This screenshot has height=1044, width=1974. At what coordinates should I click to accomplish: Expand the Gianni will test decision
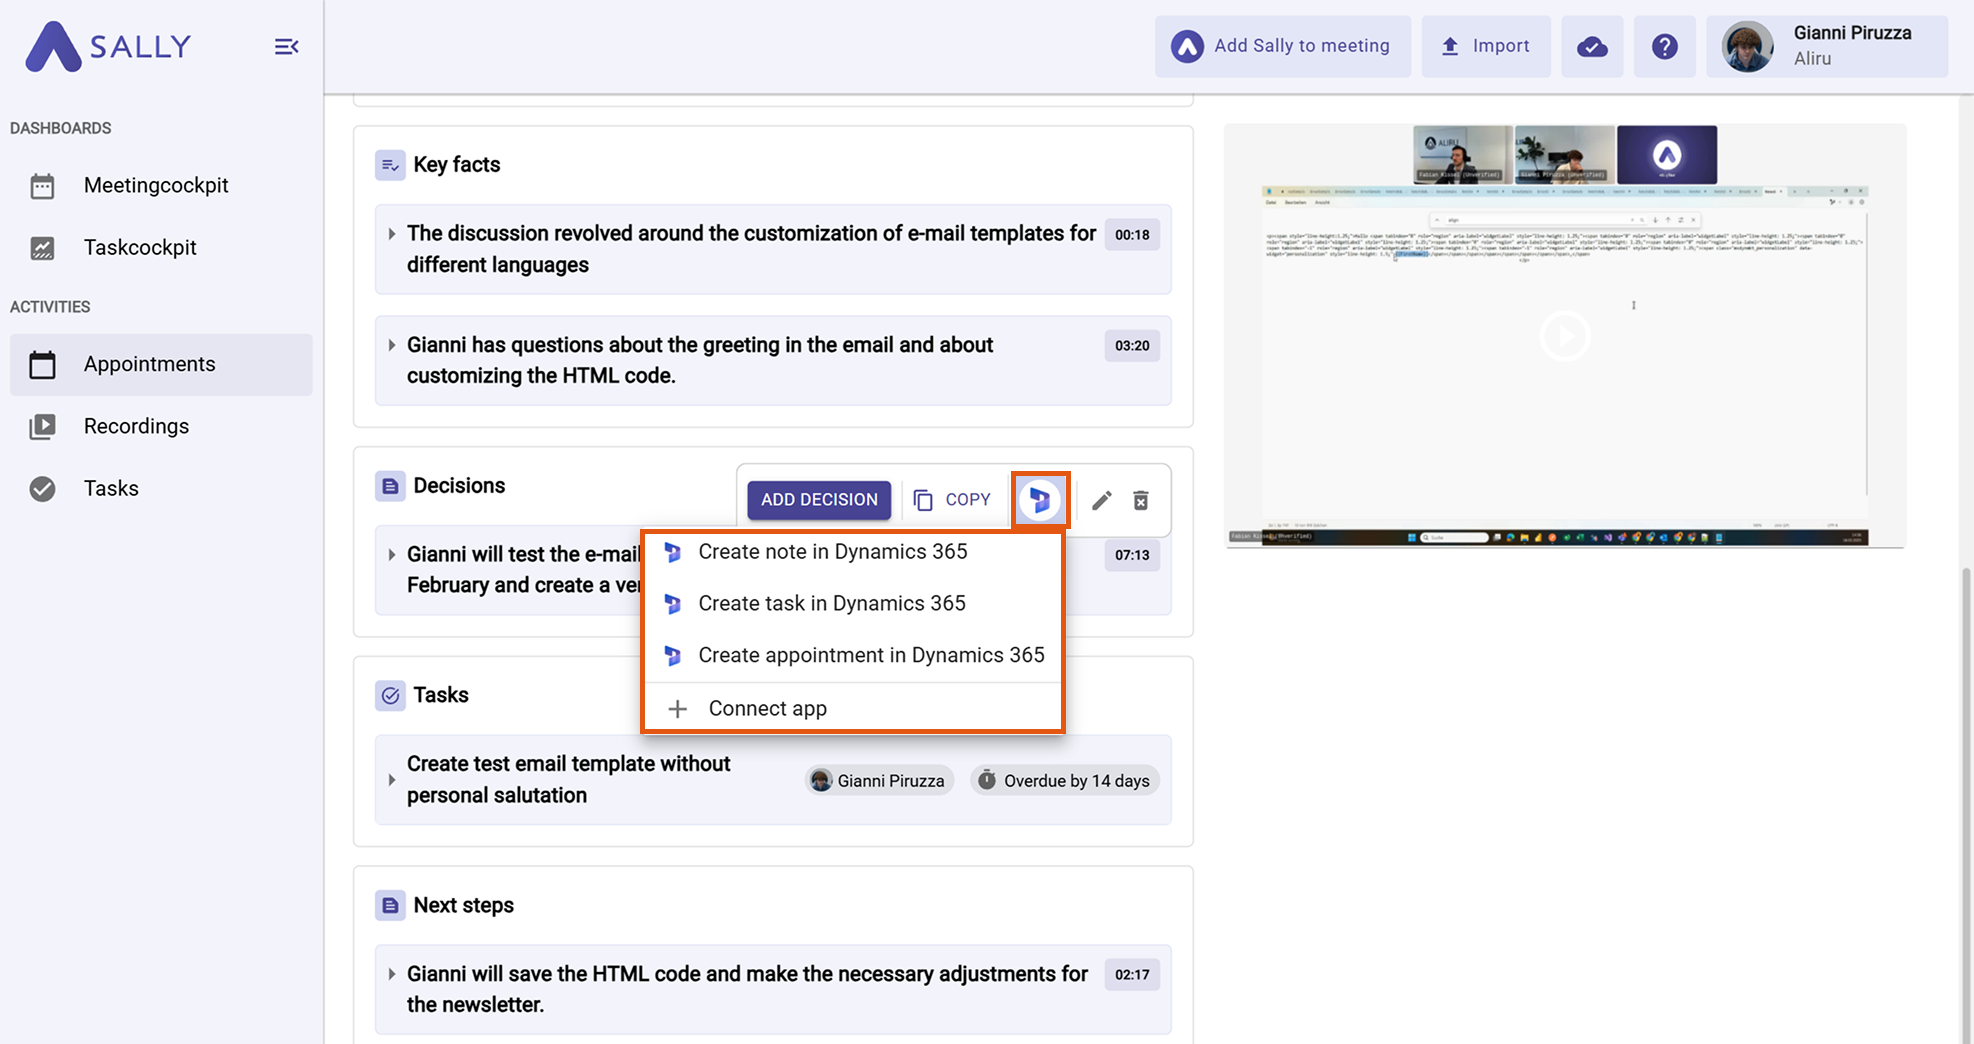click(x=391, y=555)
